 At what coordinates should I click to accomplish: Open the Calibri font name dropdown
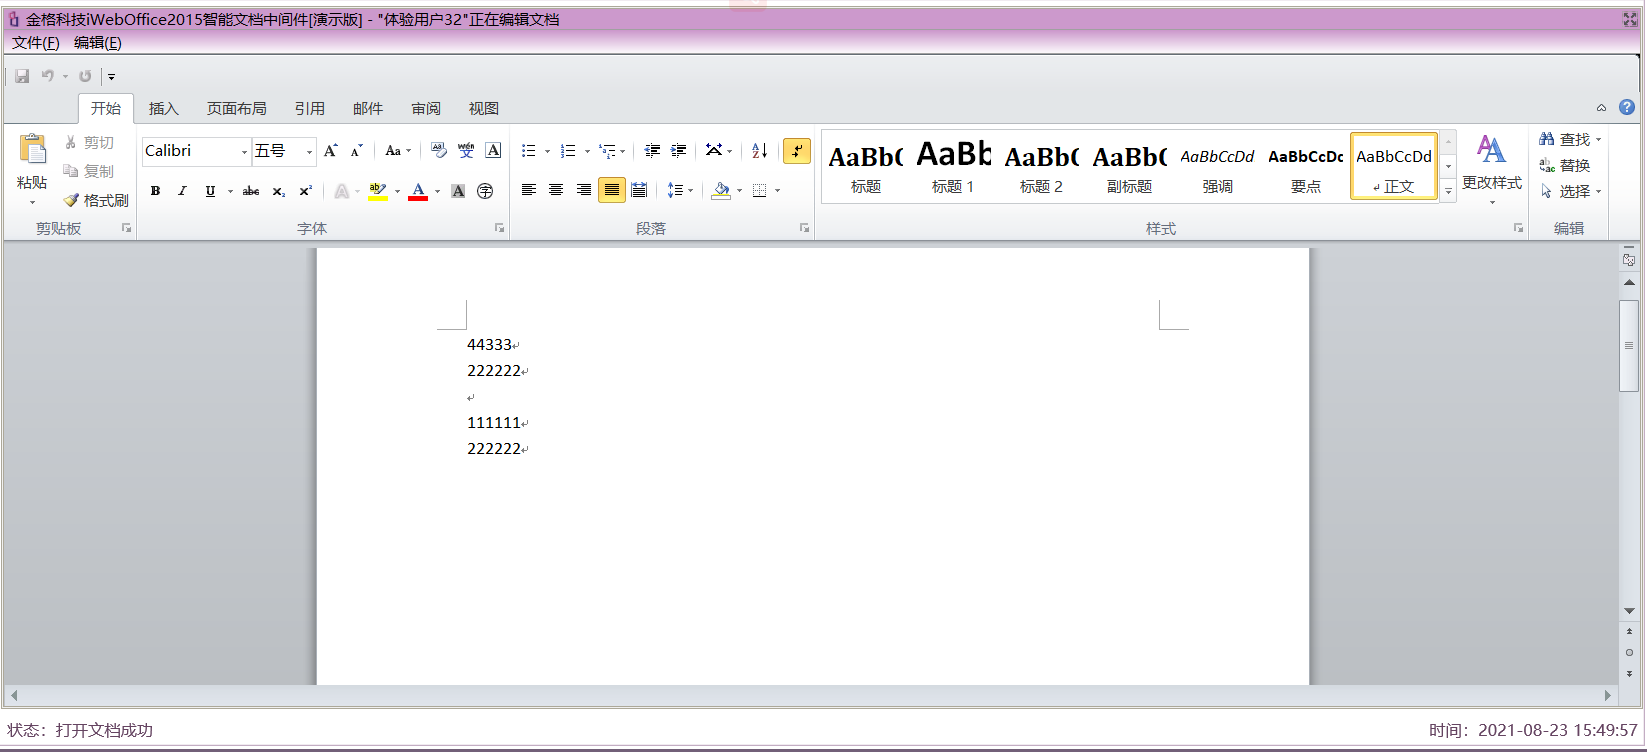pyautogui.click(x=244, y=152)
